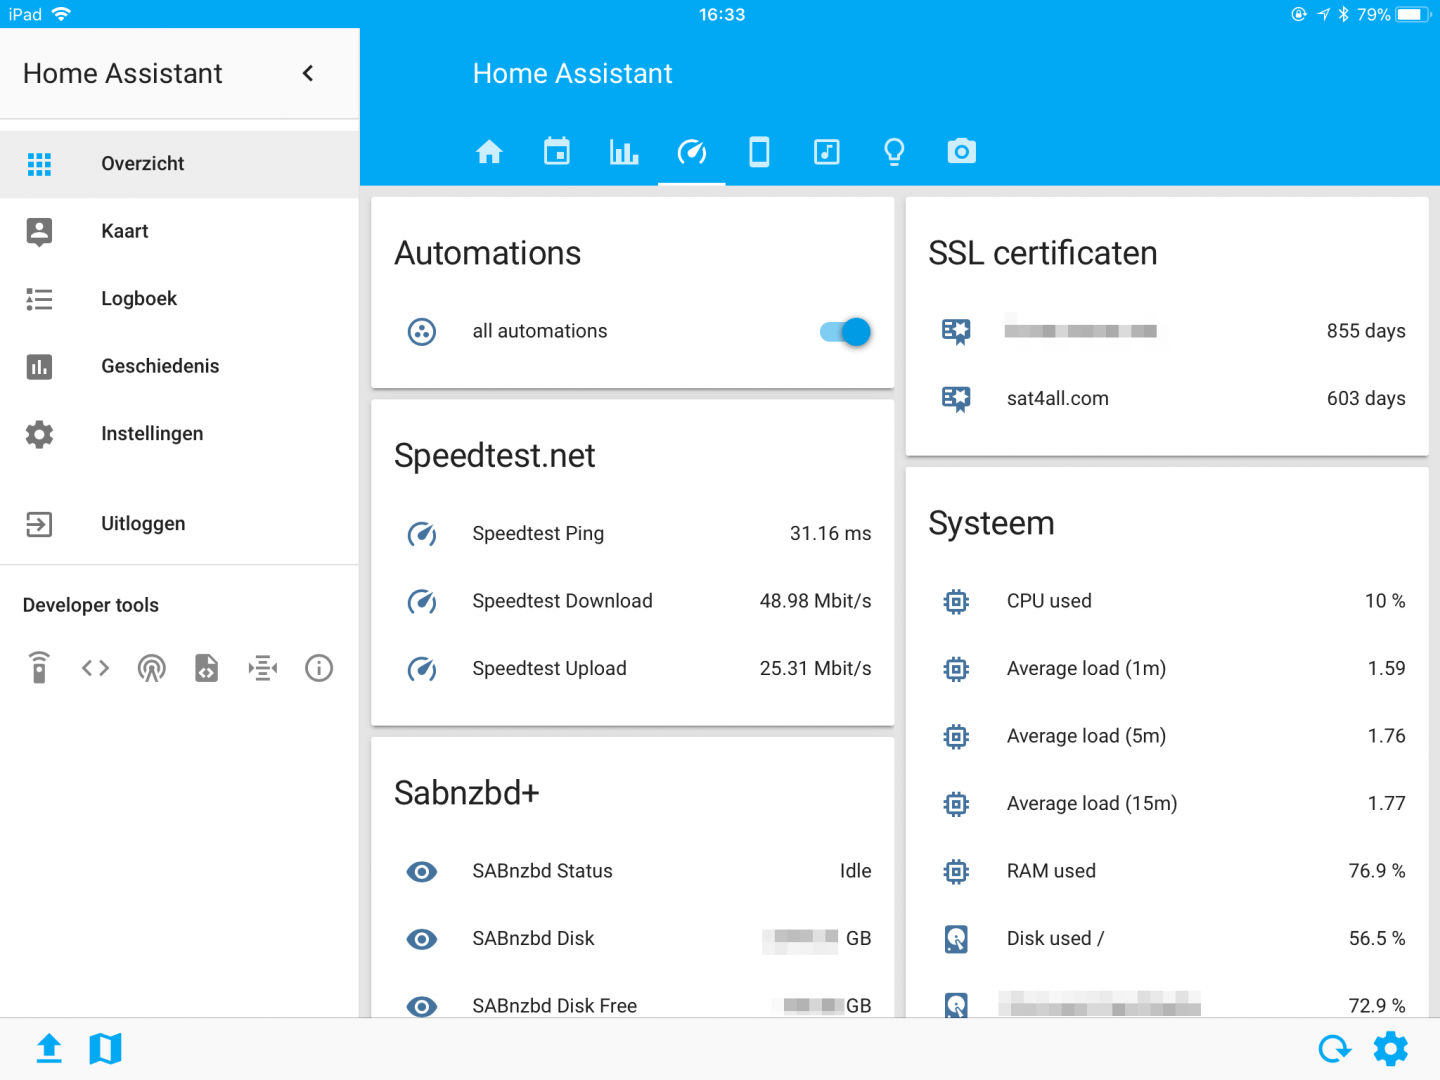Screen dimensions: 1440x1080
Task: Click the SABnzbd Status eye icon
Action: coord(422,872)
